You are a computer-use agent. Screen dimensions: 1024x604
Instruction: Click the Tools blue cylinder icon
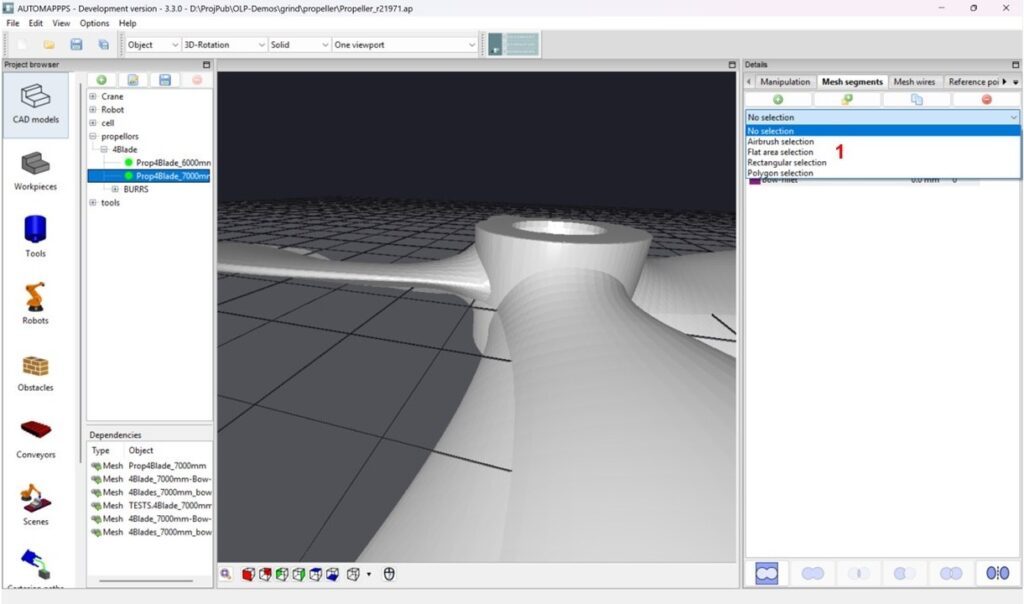(x=35, y=233)
